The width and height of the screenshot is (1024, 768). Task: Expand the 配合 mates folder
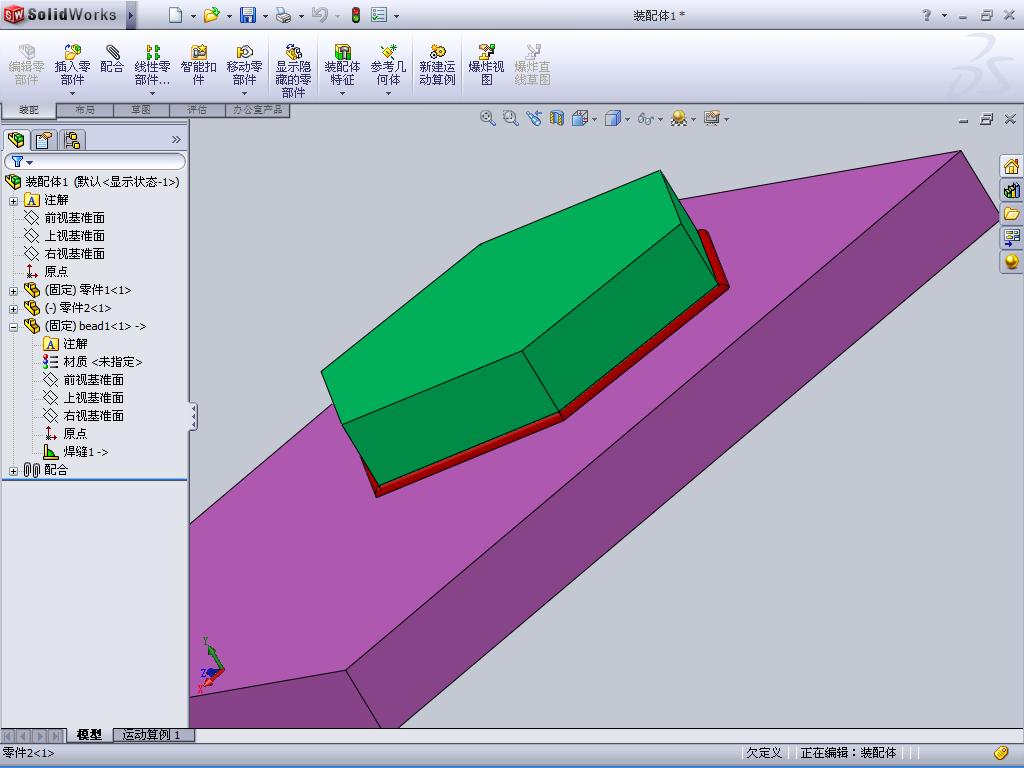13,471
